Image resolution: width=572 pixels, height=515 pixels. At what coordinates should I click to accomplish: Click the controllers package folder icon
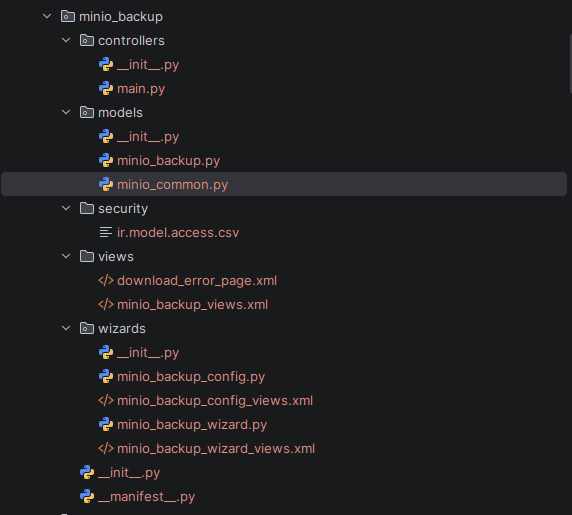coord(87,40)
